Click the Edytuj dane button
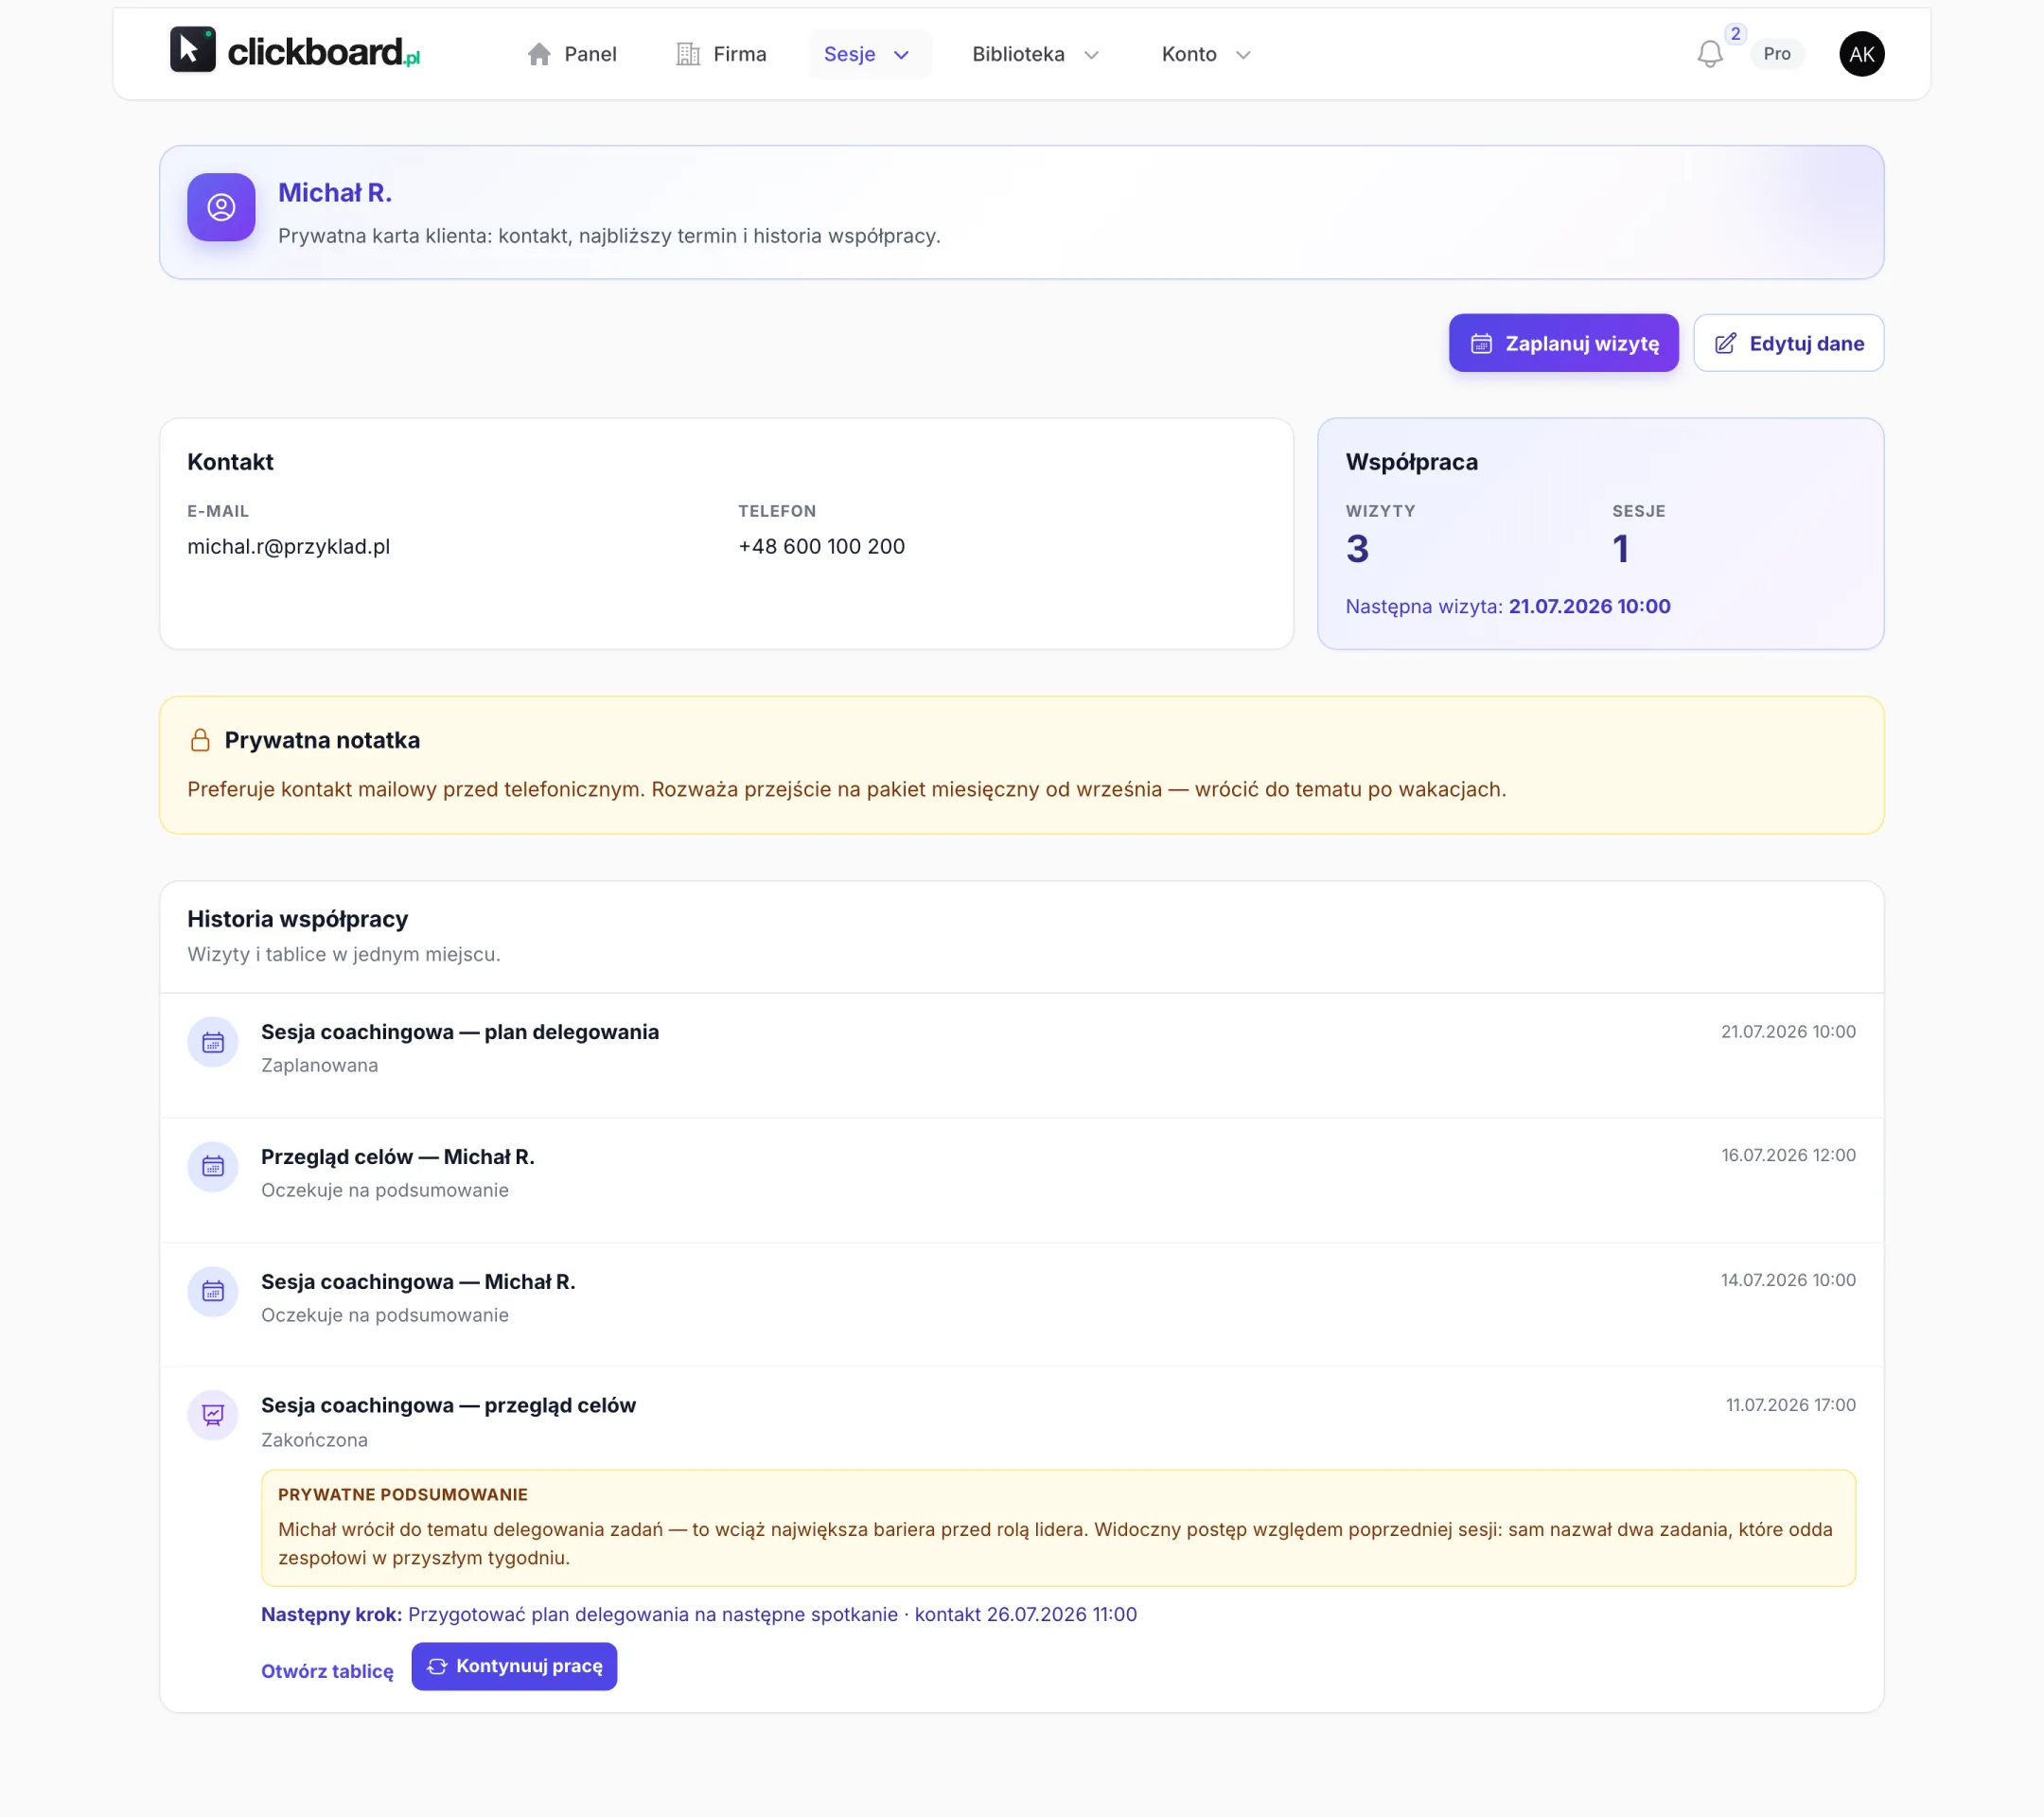This screenshot has height=1817, width=2044. (x=1788, y=343)
